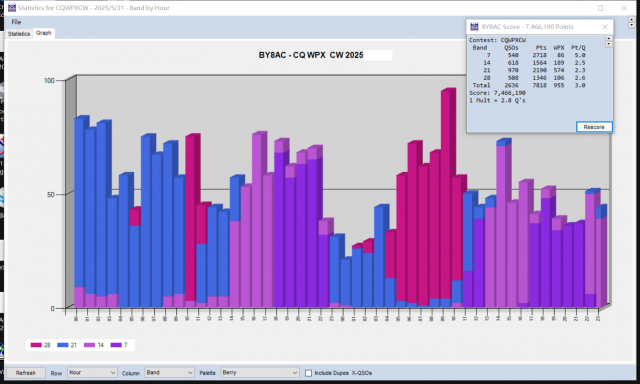Click the Total row in the score table
Screen dimensions: 640x384
tap(529, 85)
